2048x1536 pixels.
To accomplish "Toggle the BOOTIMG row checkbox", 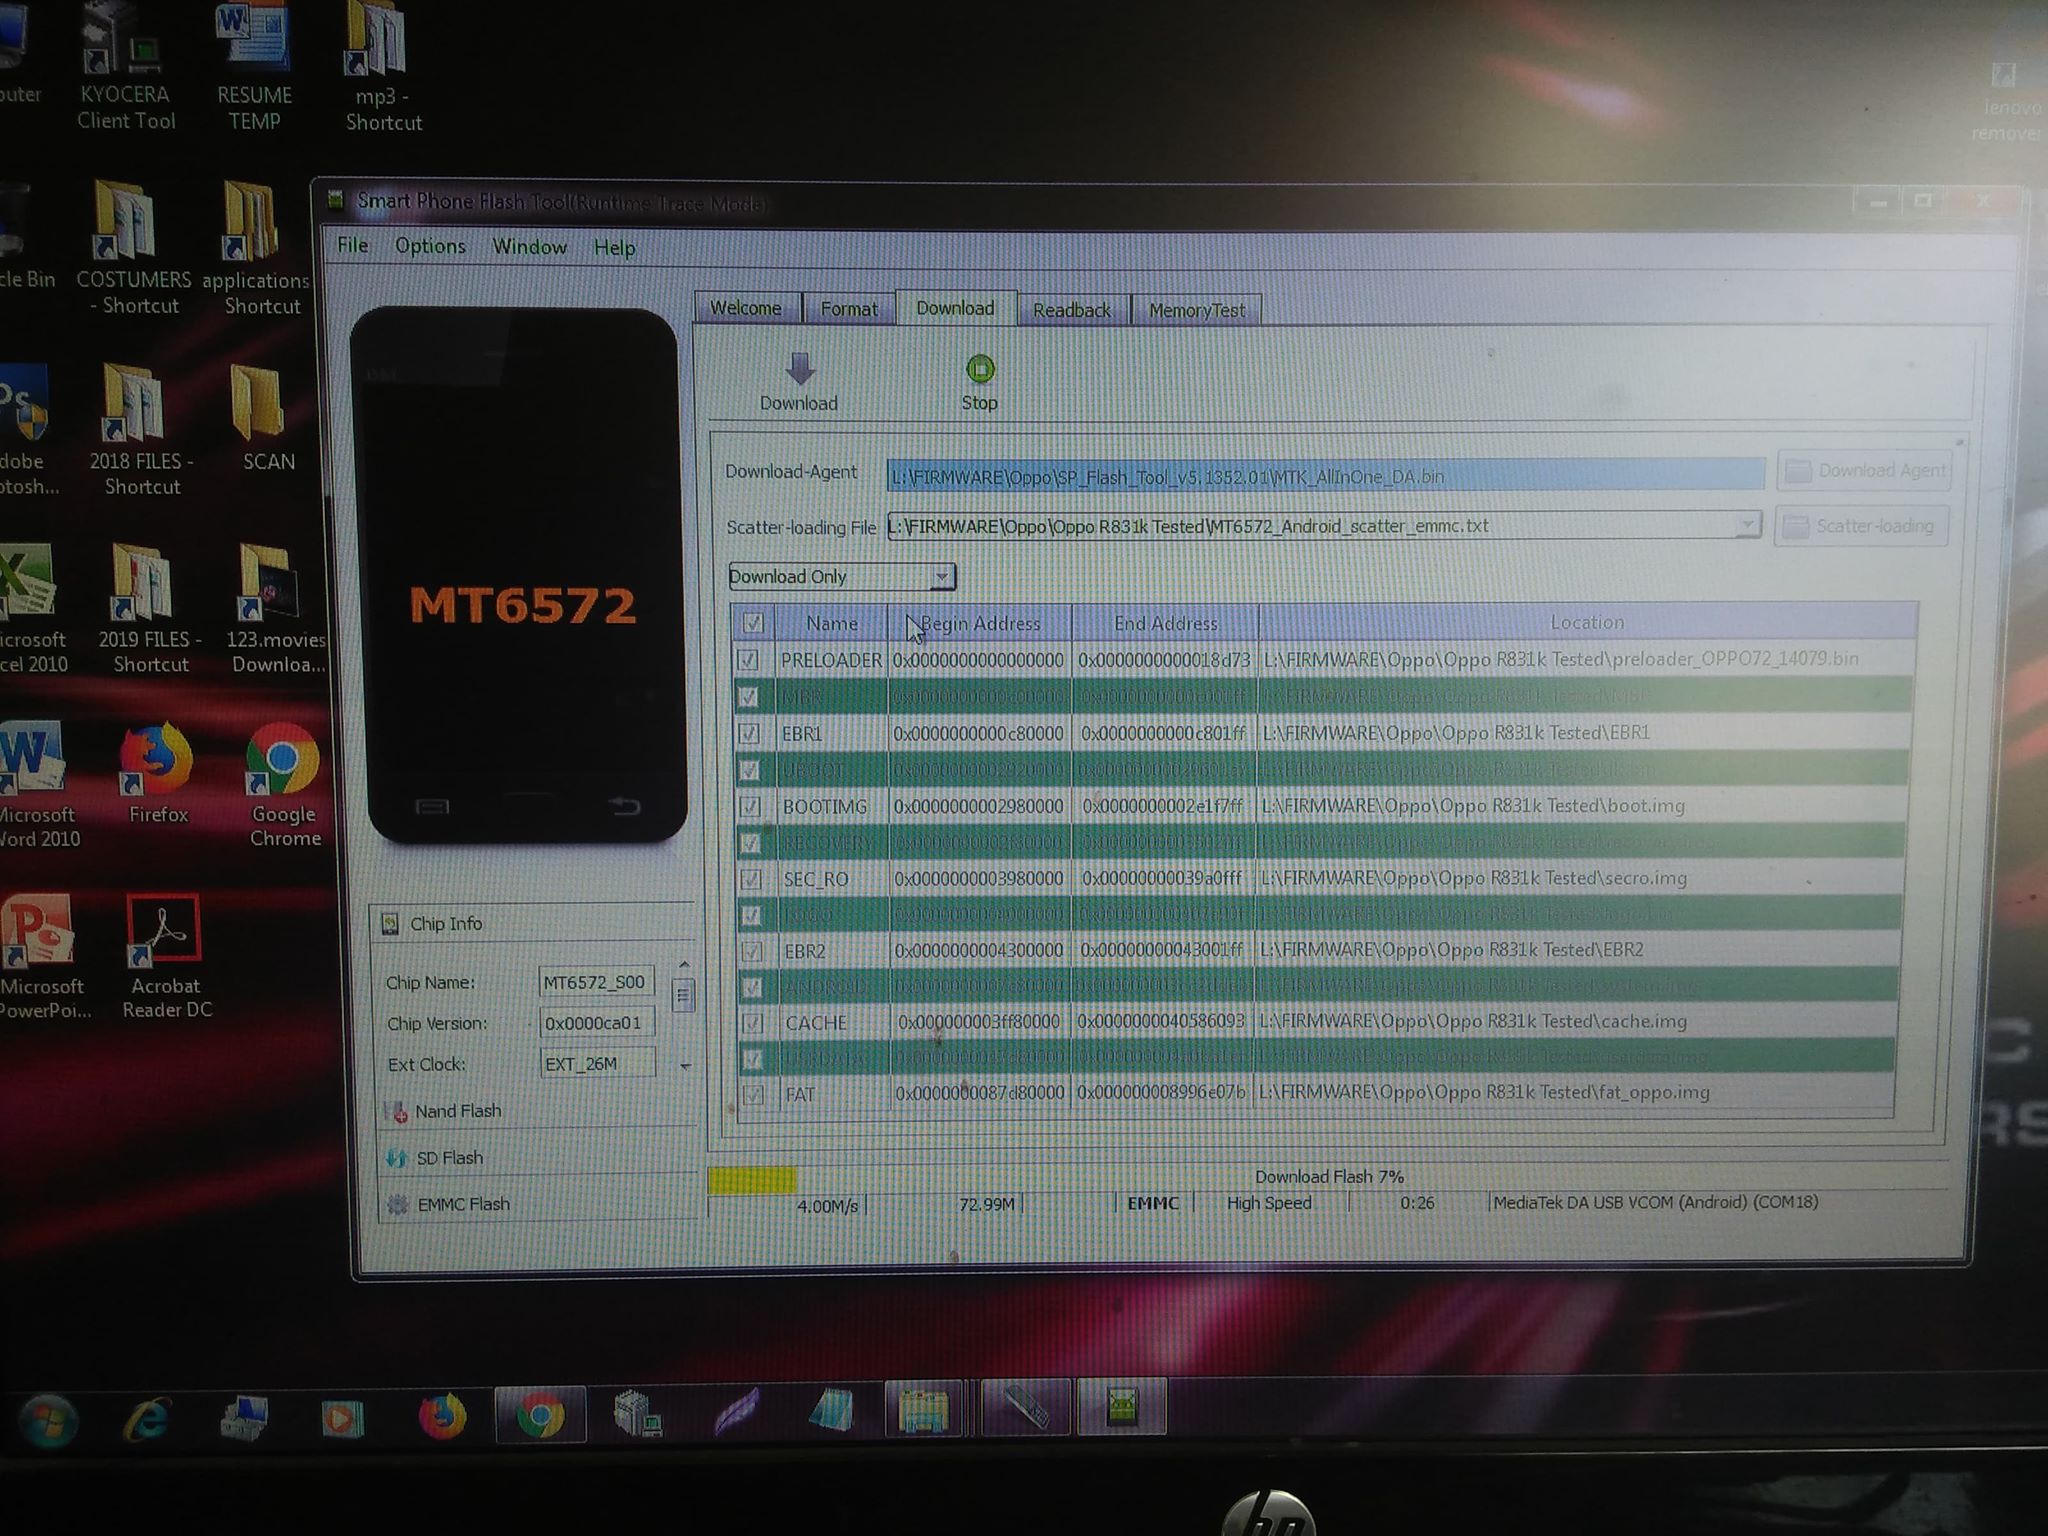I will 750,806.
